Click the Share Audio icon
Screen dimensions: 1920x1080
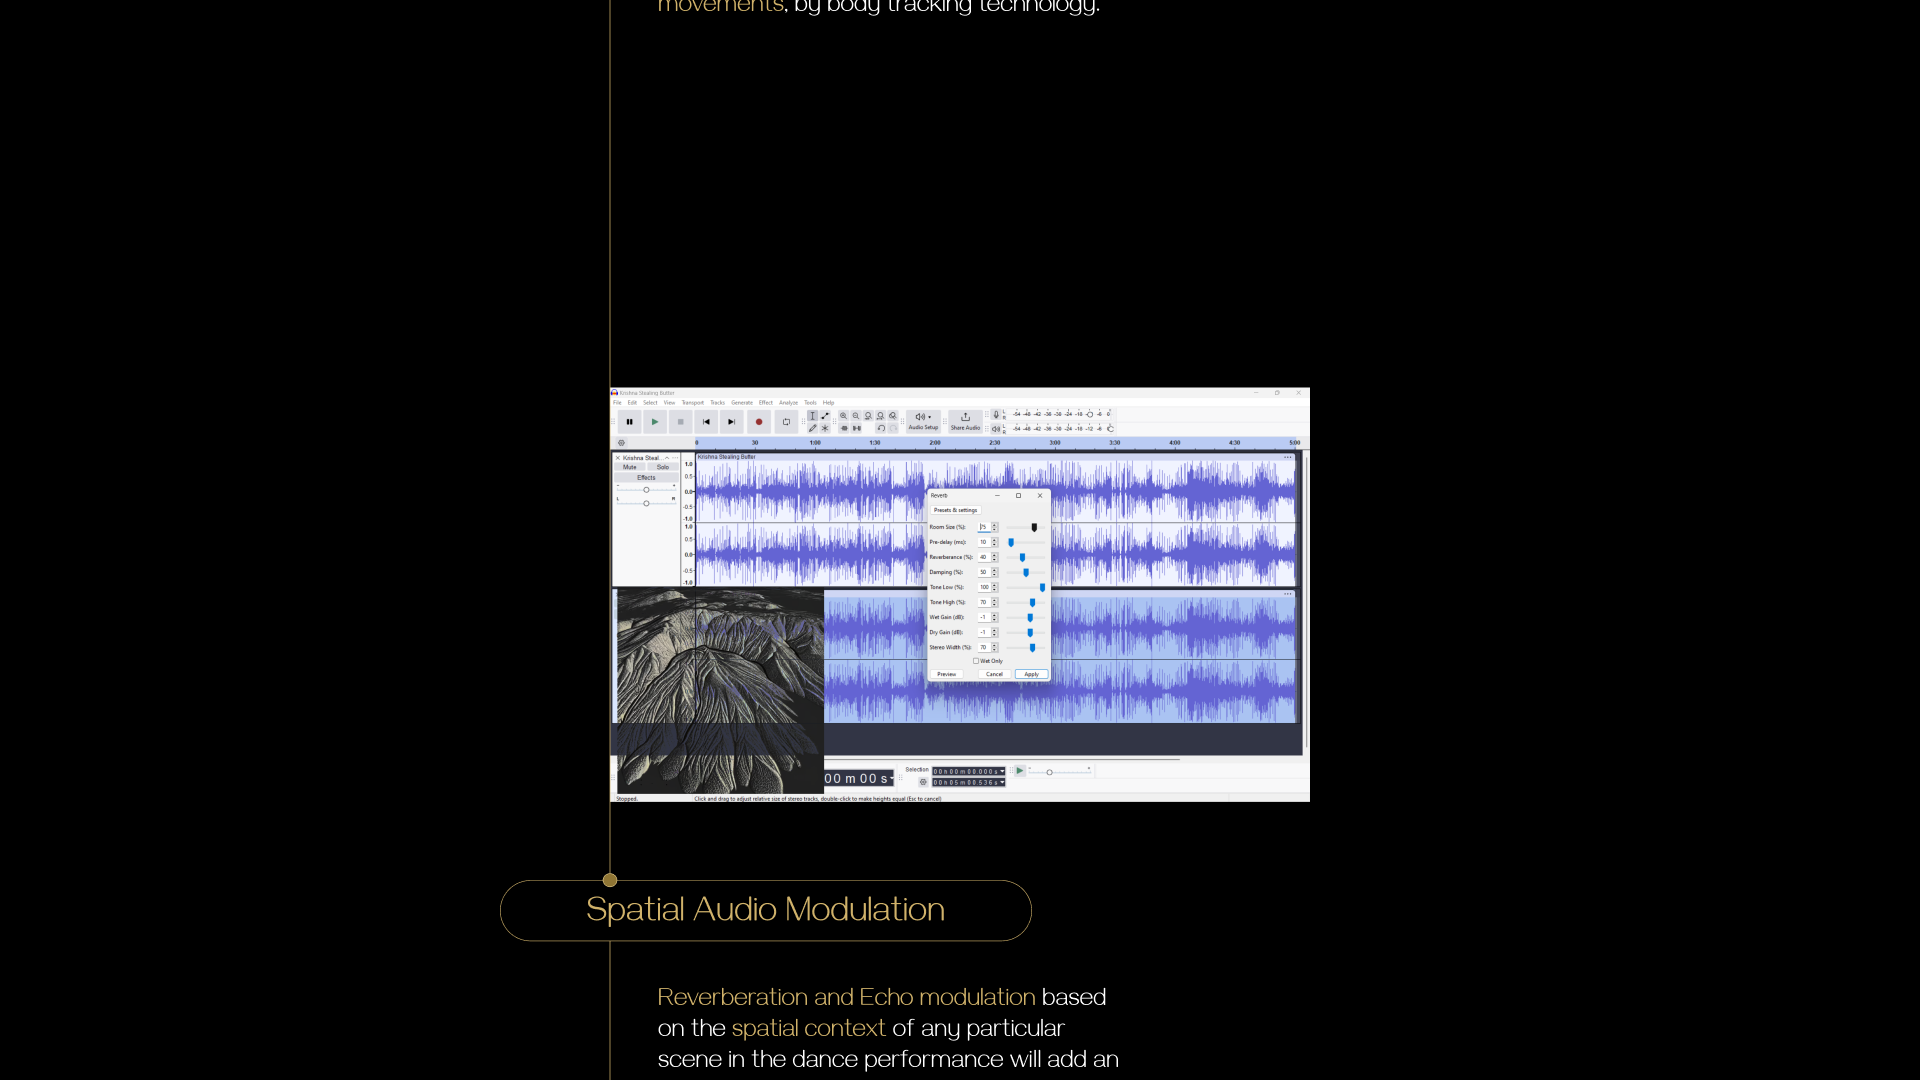click(x=965, y=418)
